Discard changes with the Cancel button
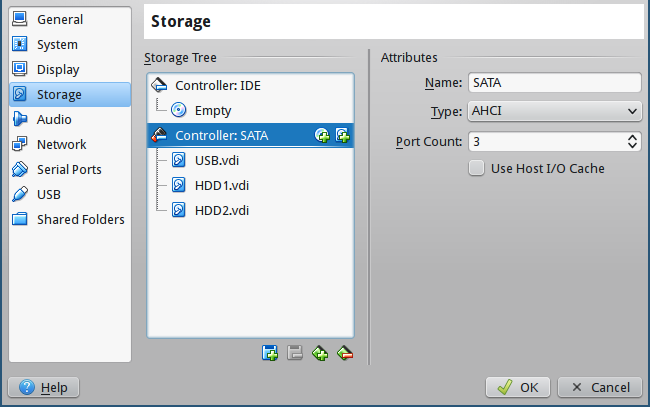650x407 pixels. [600, 388]
